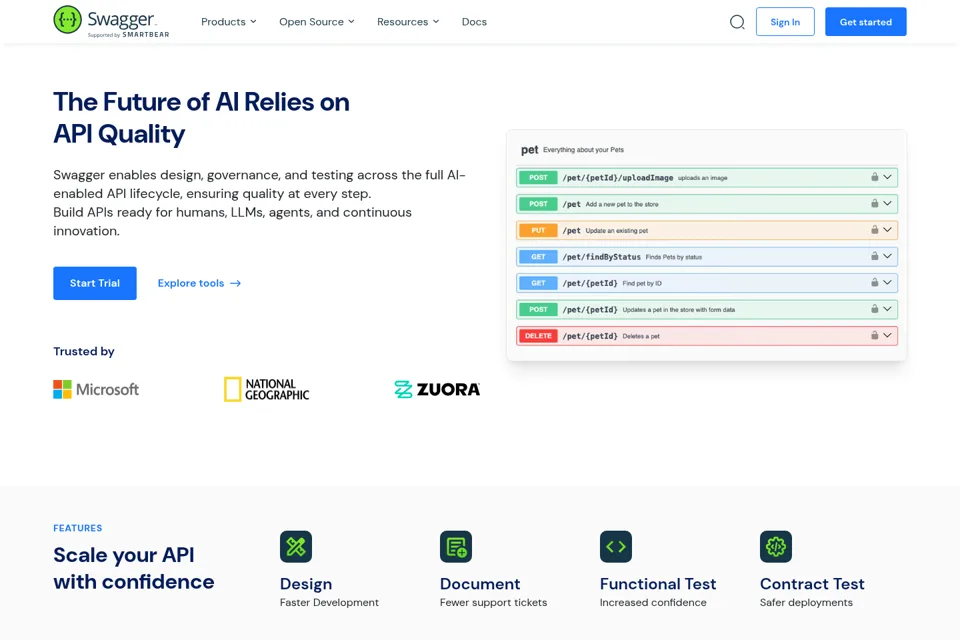Click the Document feature icon
Screen dimensions: 960x640
coord(456,546)
